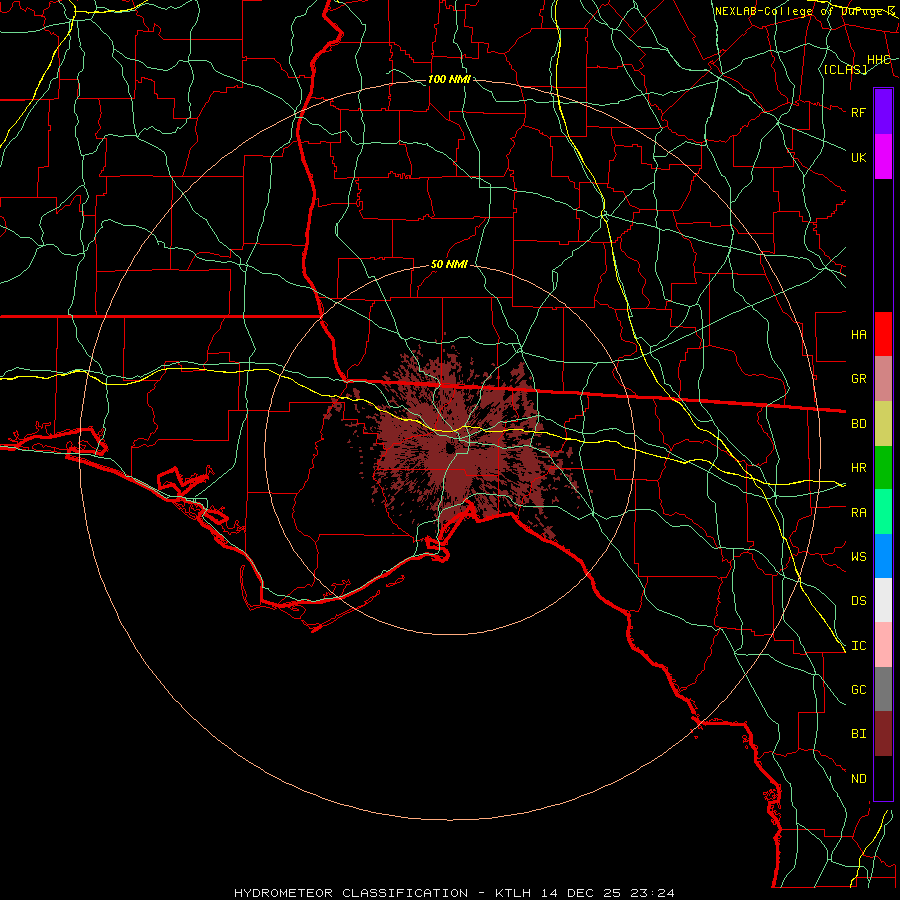Click the 23:24 timestamp
The image size is (900, 900).
coord(655,893)
